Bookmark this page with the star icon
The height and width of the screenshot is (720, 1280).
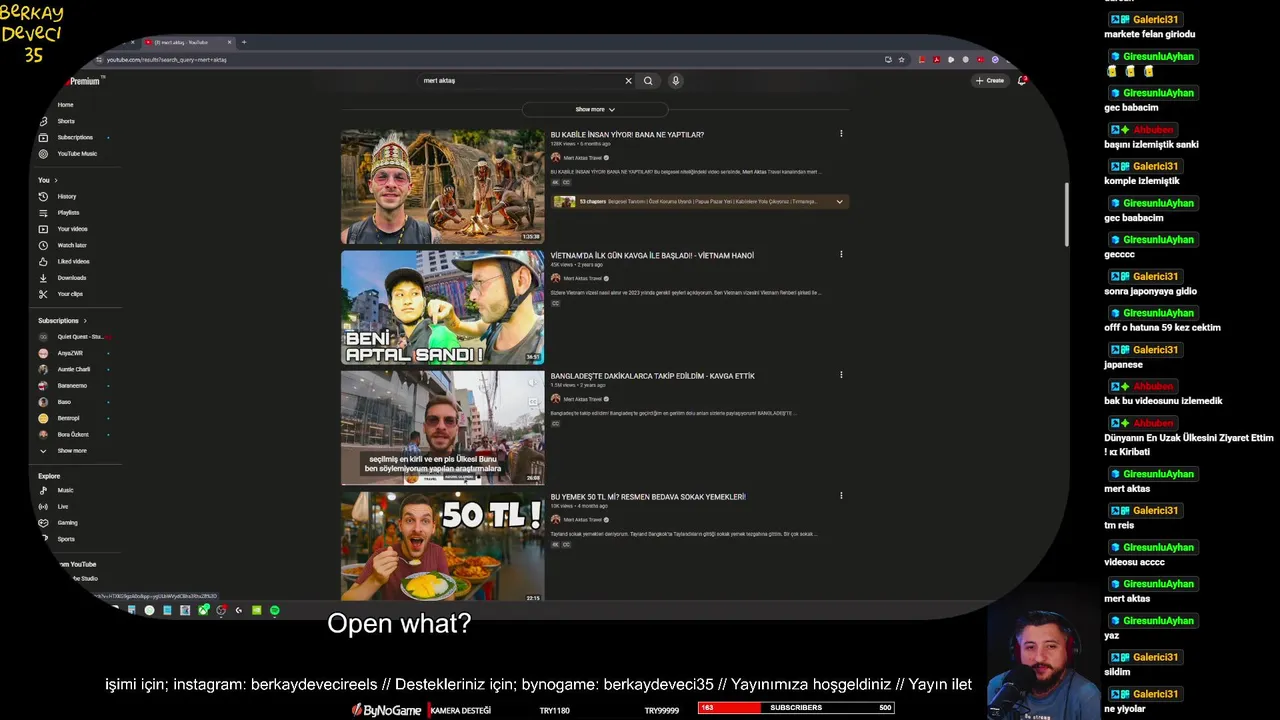pos(901,59)
